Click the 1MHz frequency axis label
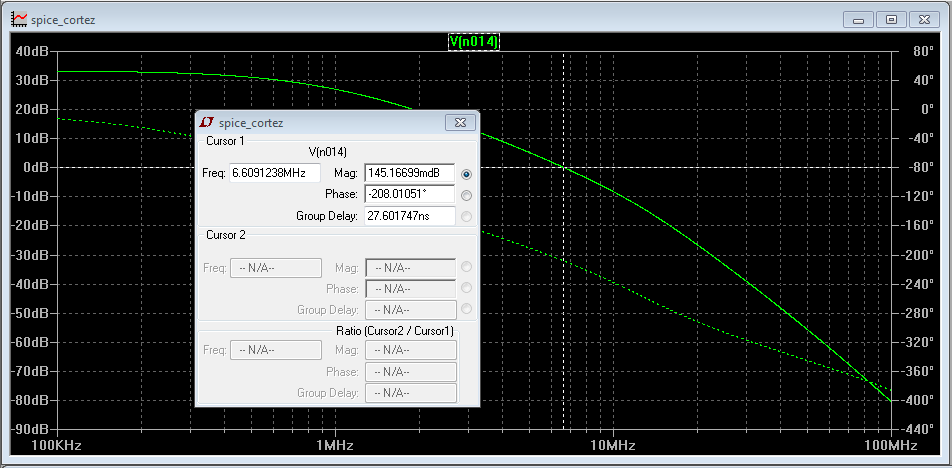The width and height of the screenshot is (952, 468). [x=335, y=446]
